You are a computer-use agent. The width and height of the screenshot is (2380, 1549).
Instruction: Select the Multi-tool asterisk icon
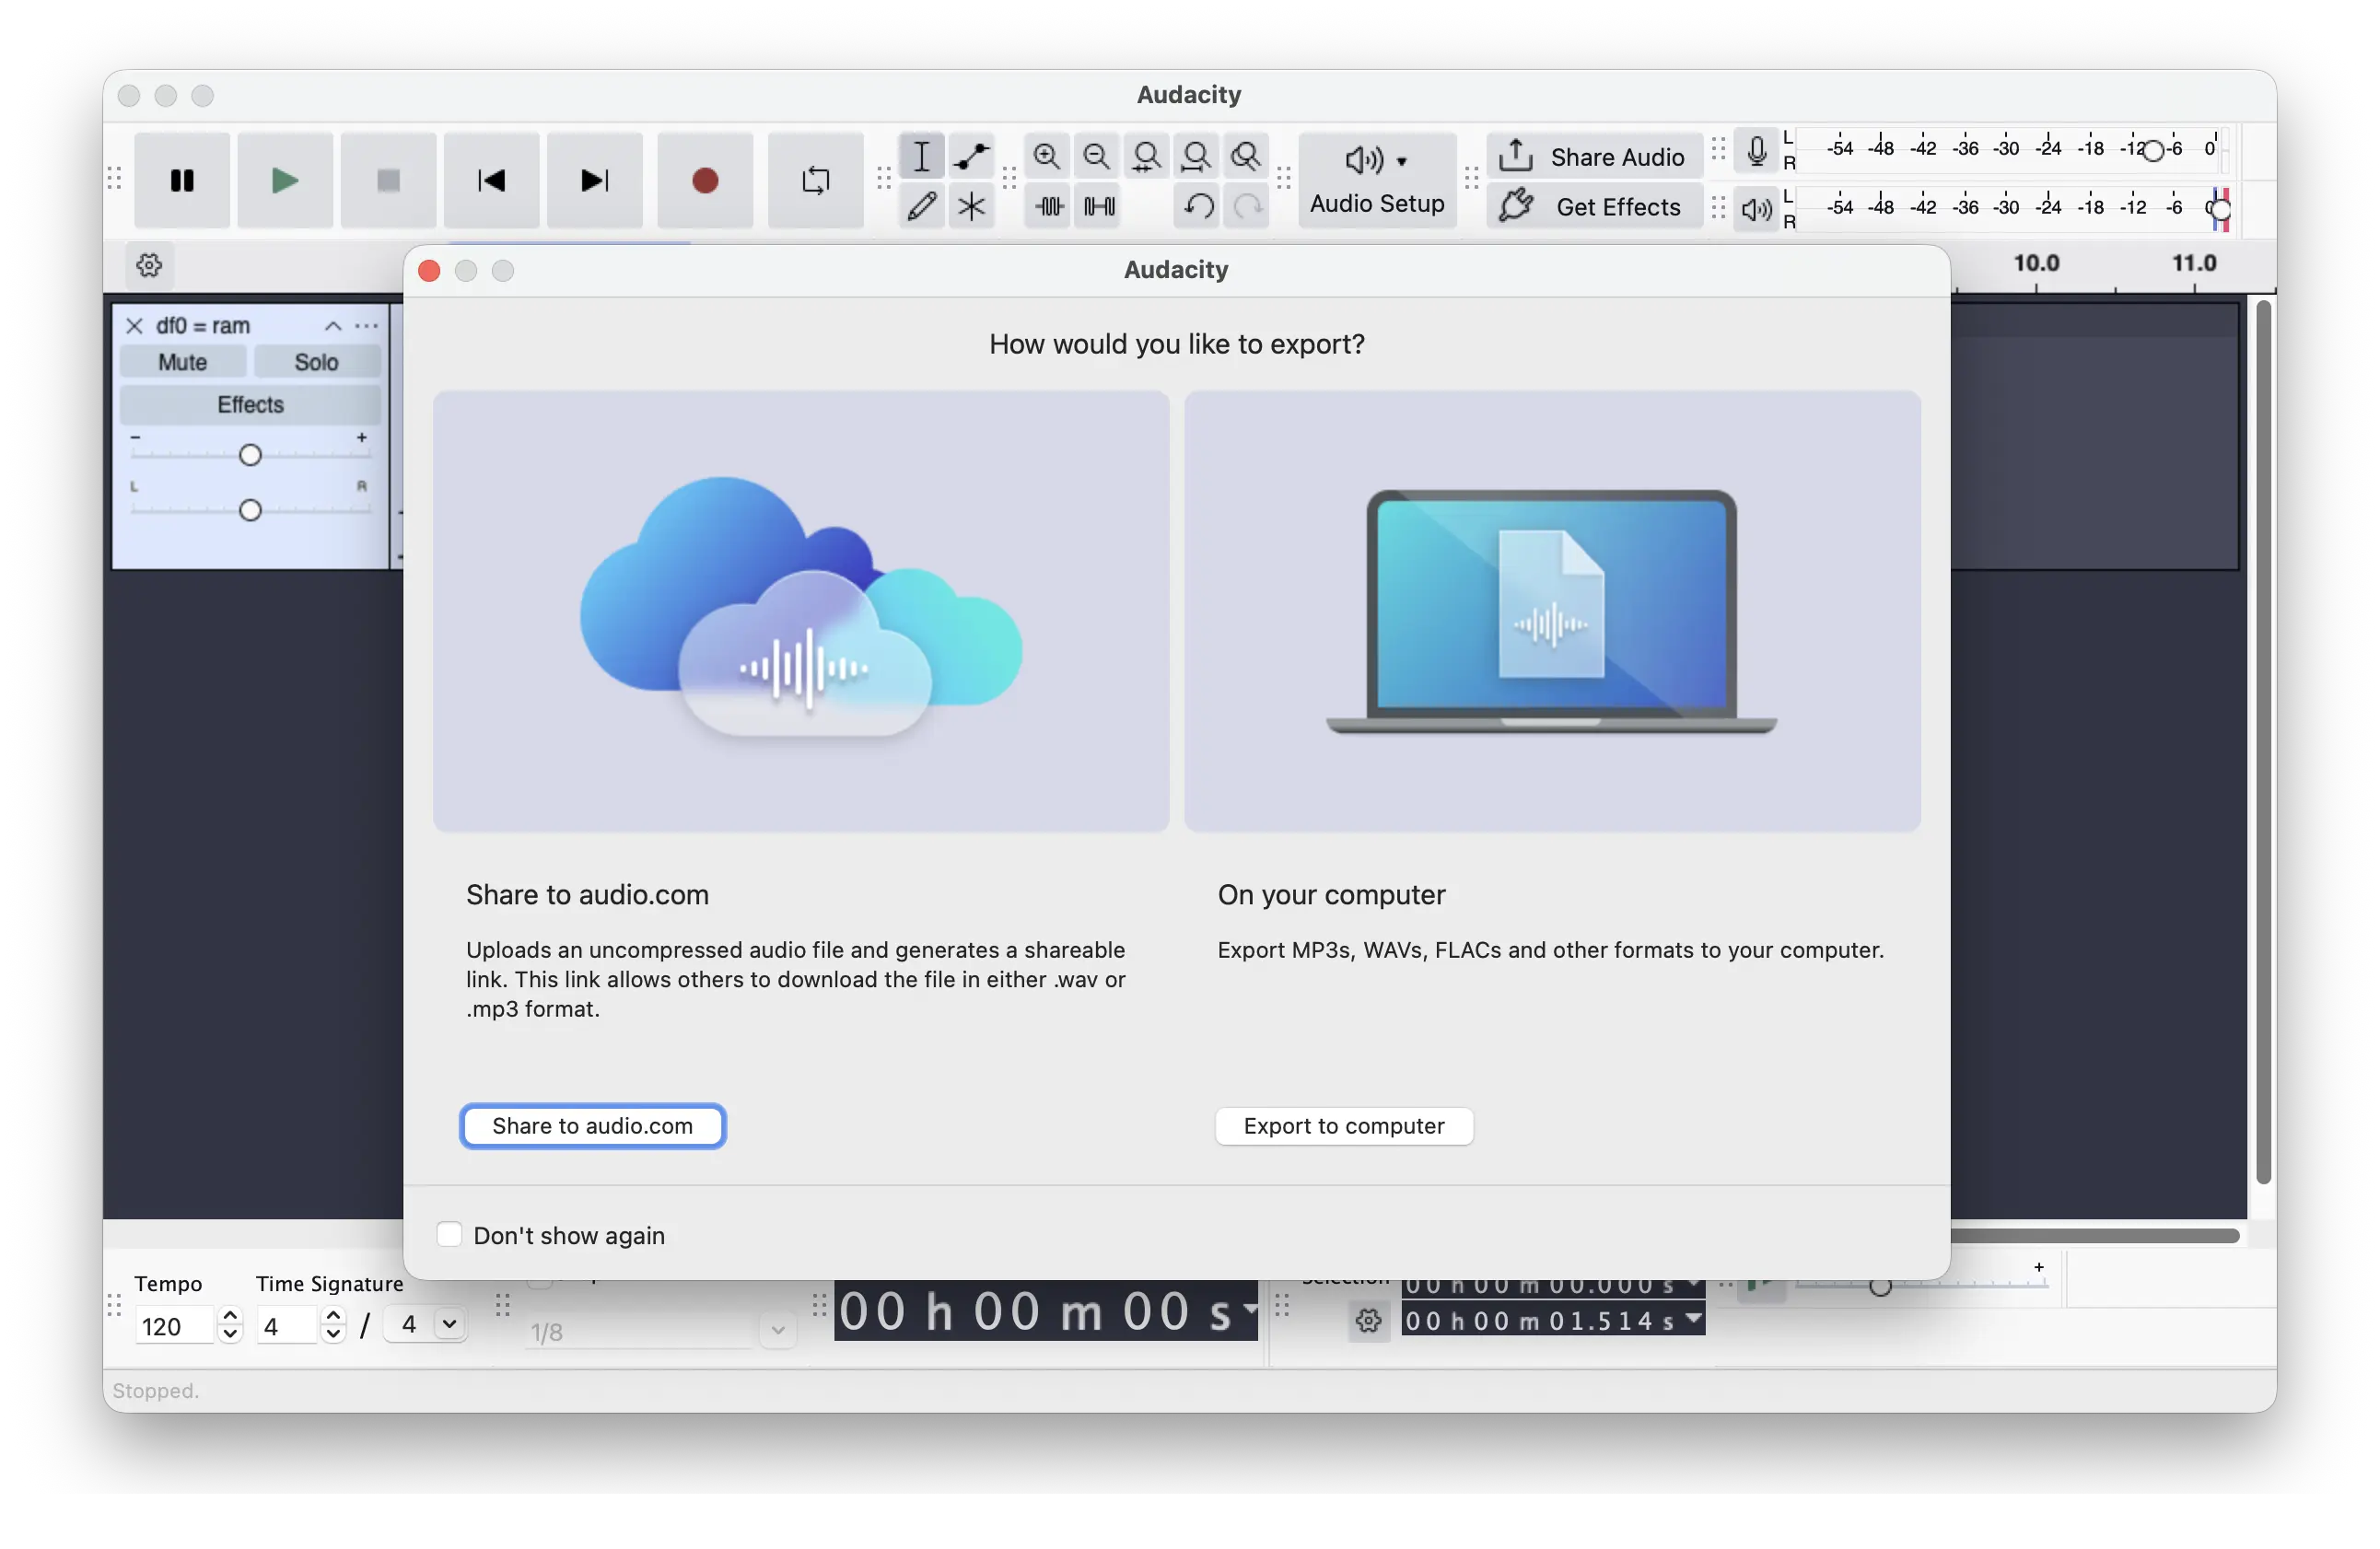tap(971, 206)
